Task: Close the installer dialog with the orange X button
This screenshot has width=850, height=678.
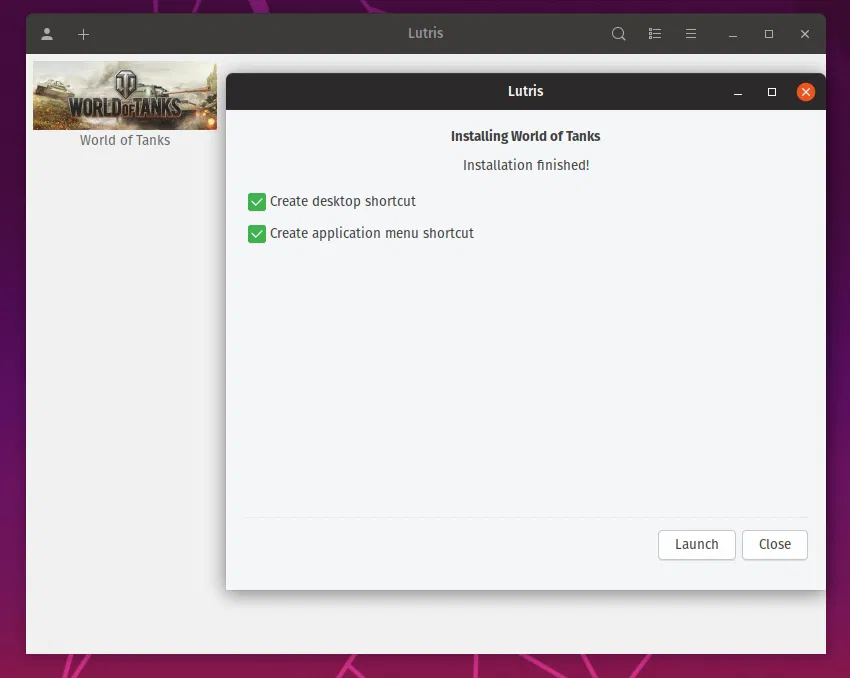Action: [806, 92]
